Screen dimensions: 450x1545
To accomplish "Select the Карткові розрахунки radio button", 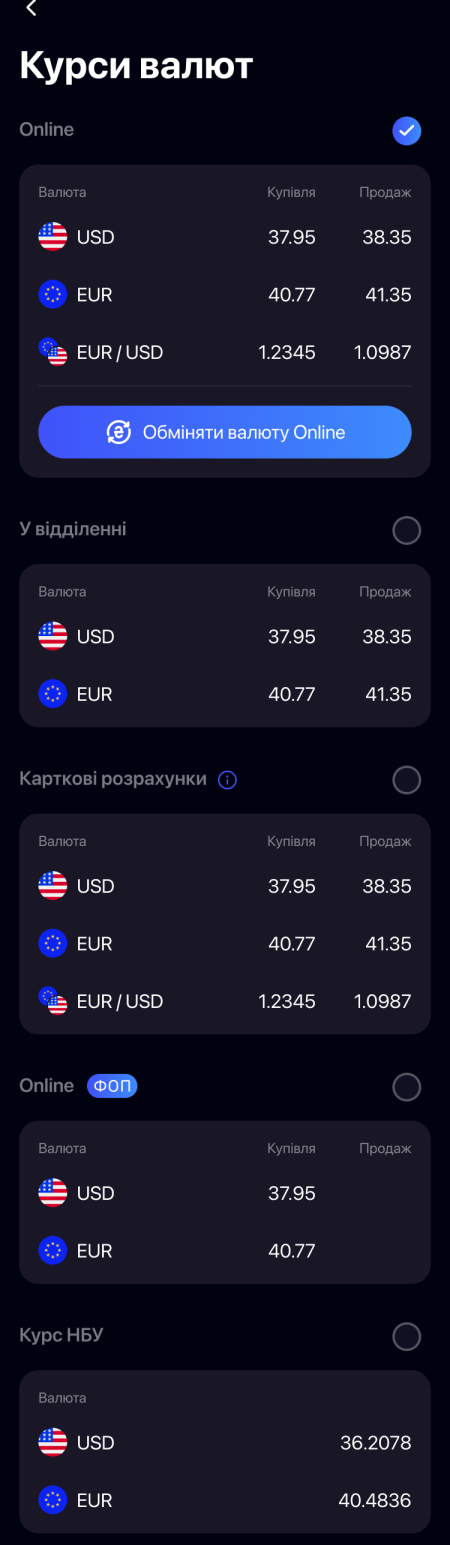I will [x=407, y=780].
